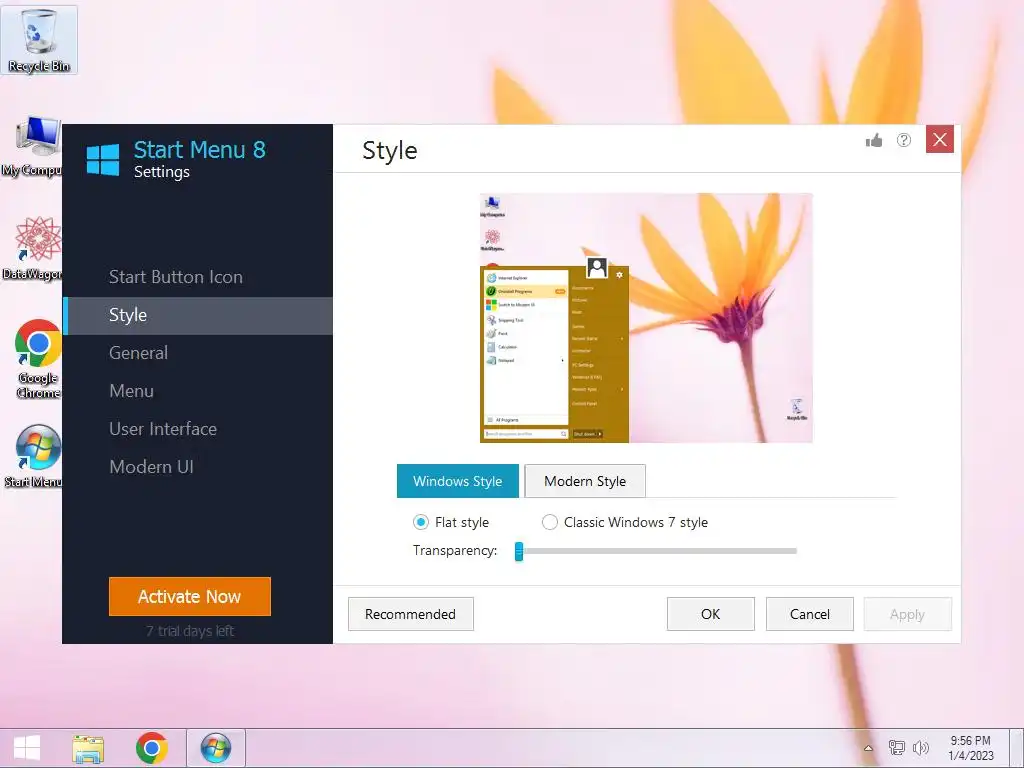1024x768 pixels.
Task: Select the Style sidebar item
Action: click(198, 315)
